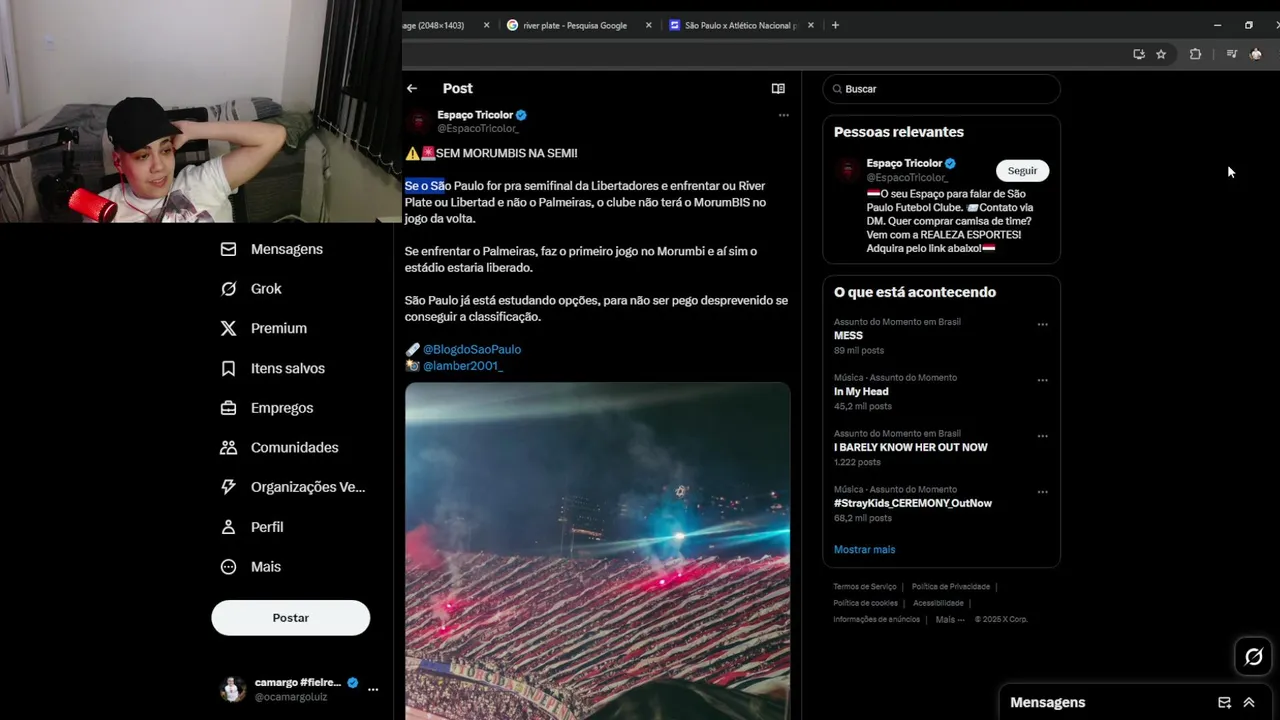Open Comunidades from the sidebar
Screen dimensions: 1280x720
click(x=279, y=447)
